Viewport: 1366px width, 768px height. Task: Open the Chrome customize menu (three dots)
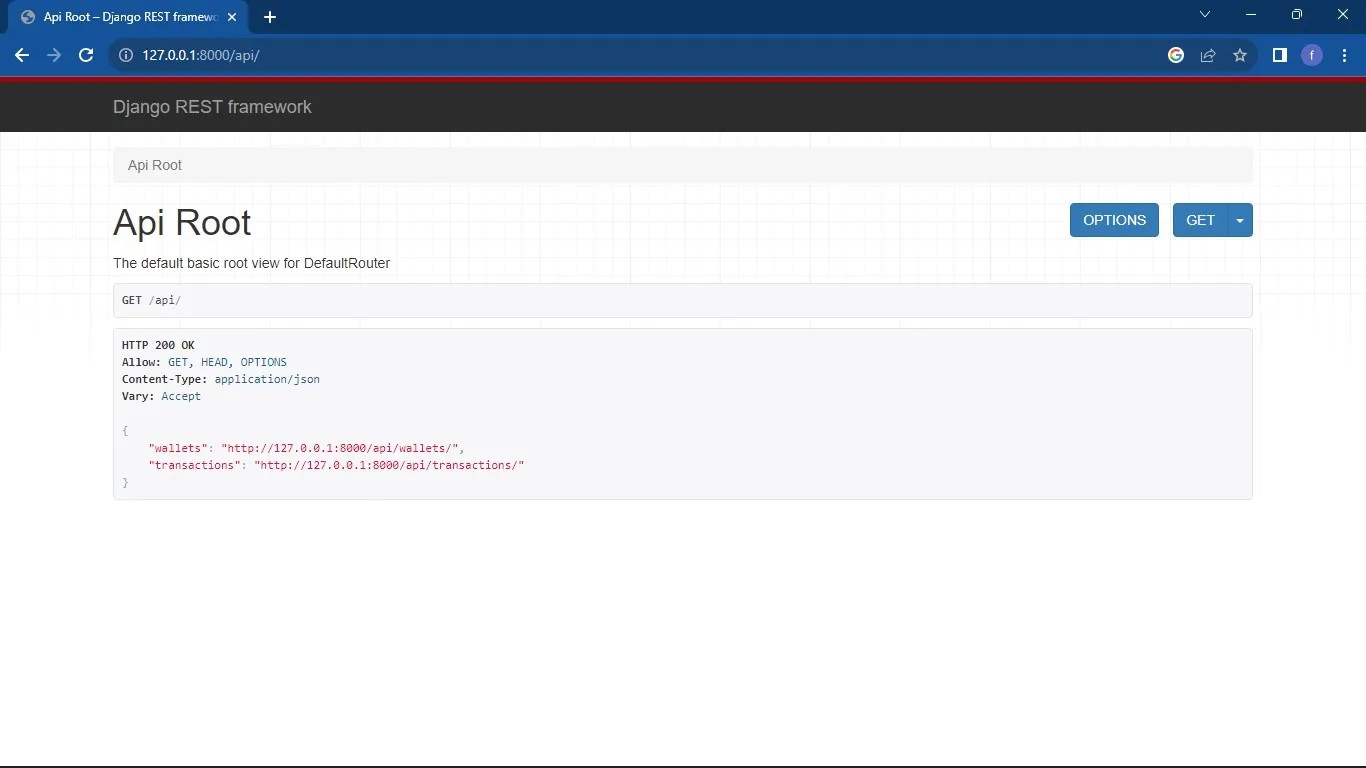pos(1345,55)
